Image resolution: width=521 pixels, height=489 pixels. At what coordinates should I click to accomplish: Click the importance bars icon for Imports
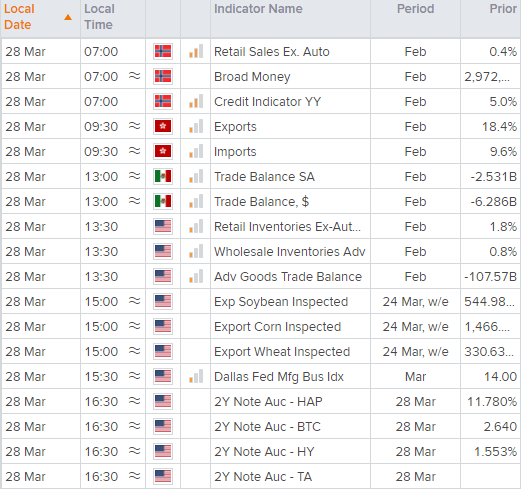(196, 151)
